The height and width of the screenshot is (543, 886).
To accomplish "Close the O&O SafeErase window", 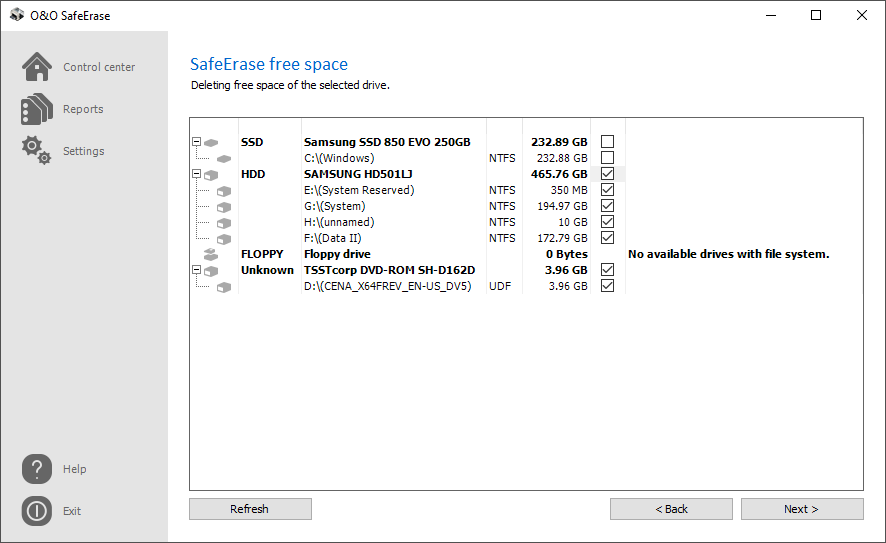I will pyautogui.click(x=862, y=15).
